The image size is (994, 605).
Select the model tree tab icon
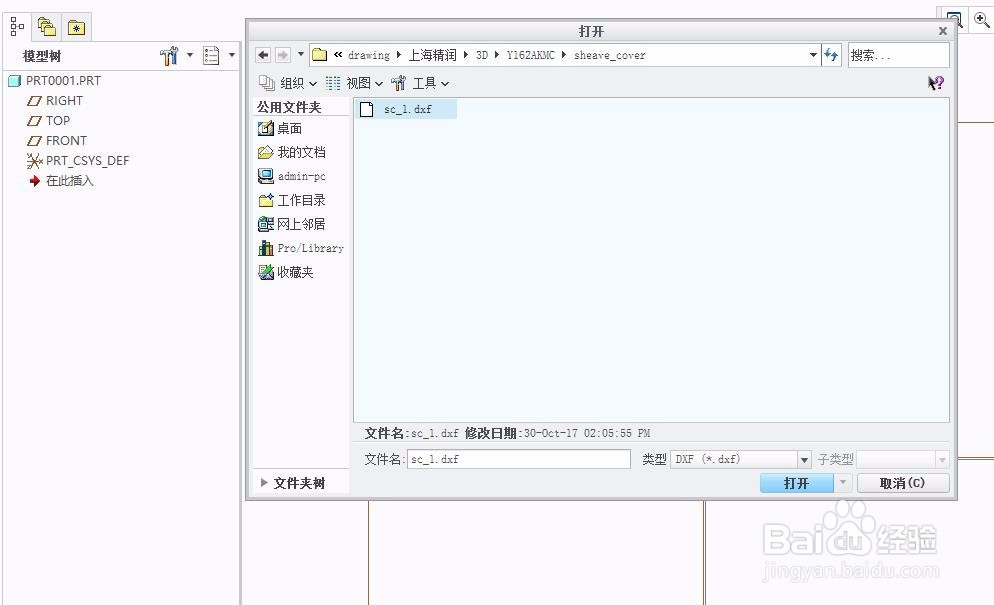tap(15, 26)
